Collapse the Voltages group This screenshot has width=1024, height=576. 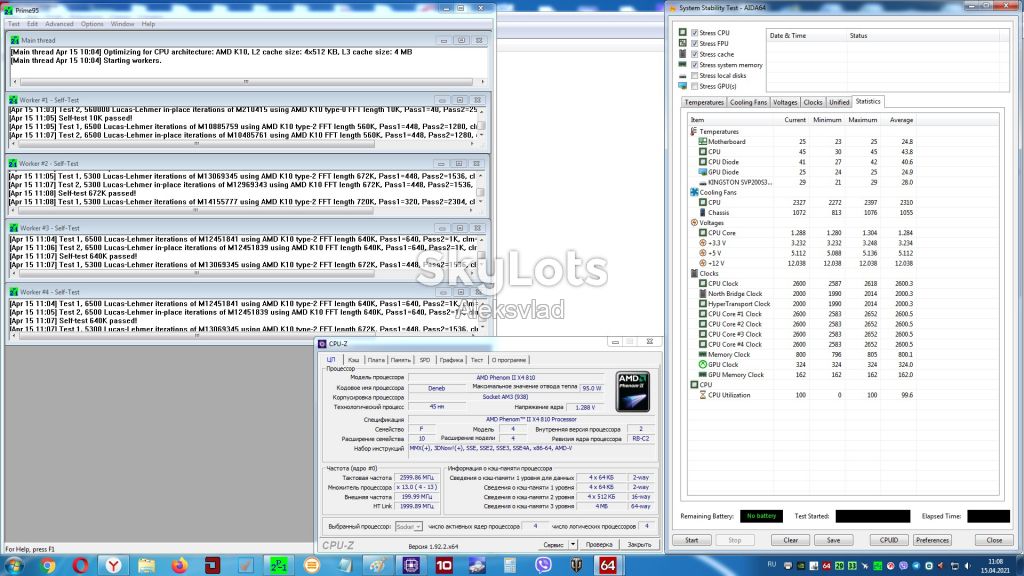(x=694, y=223)
